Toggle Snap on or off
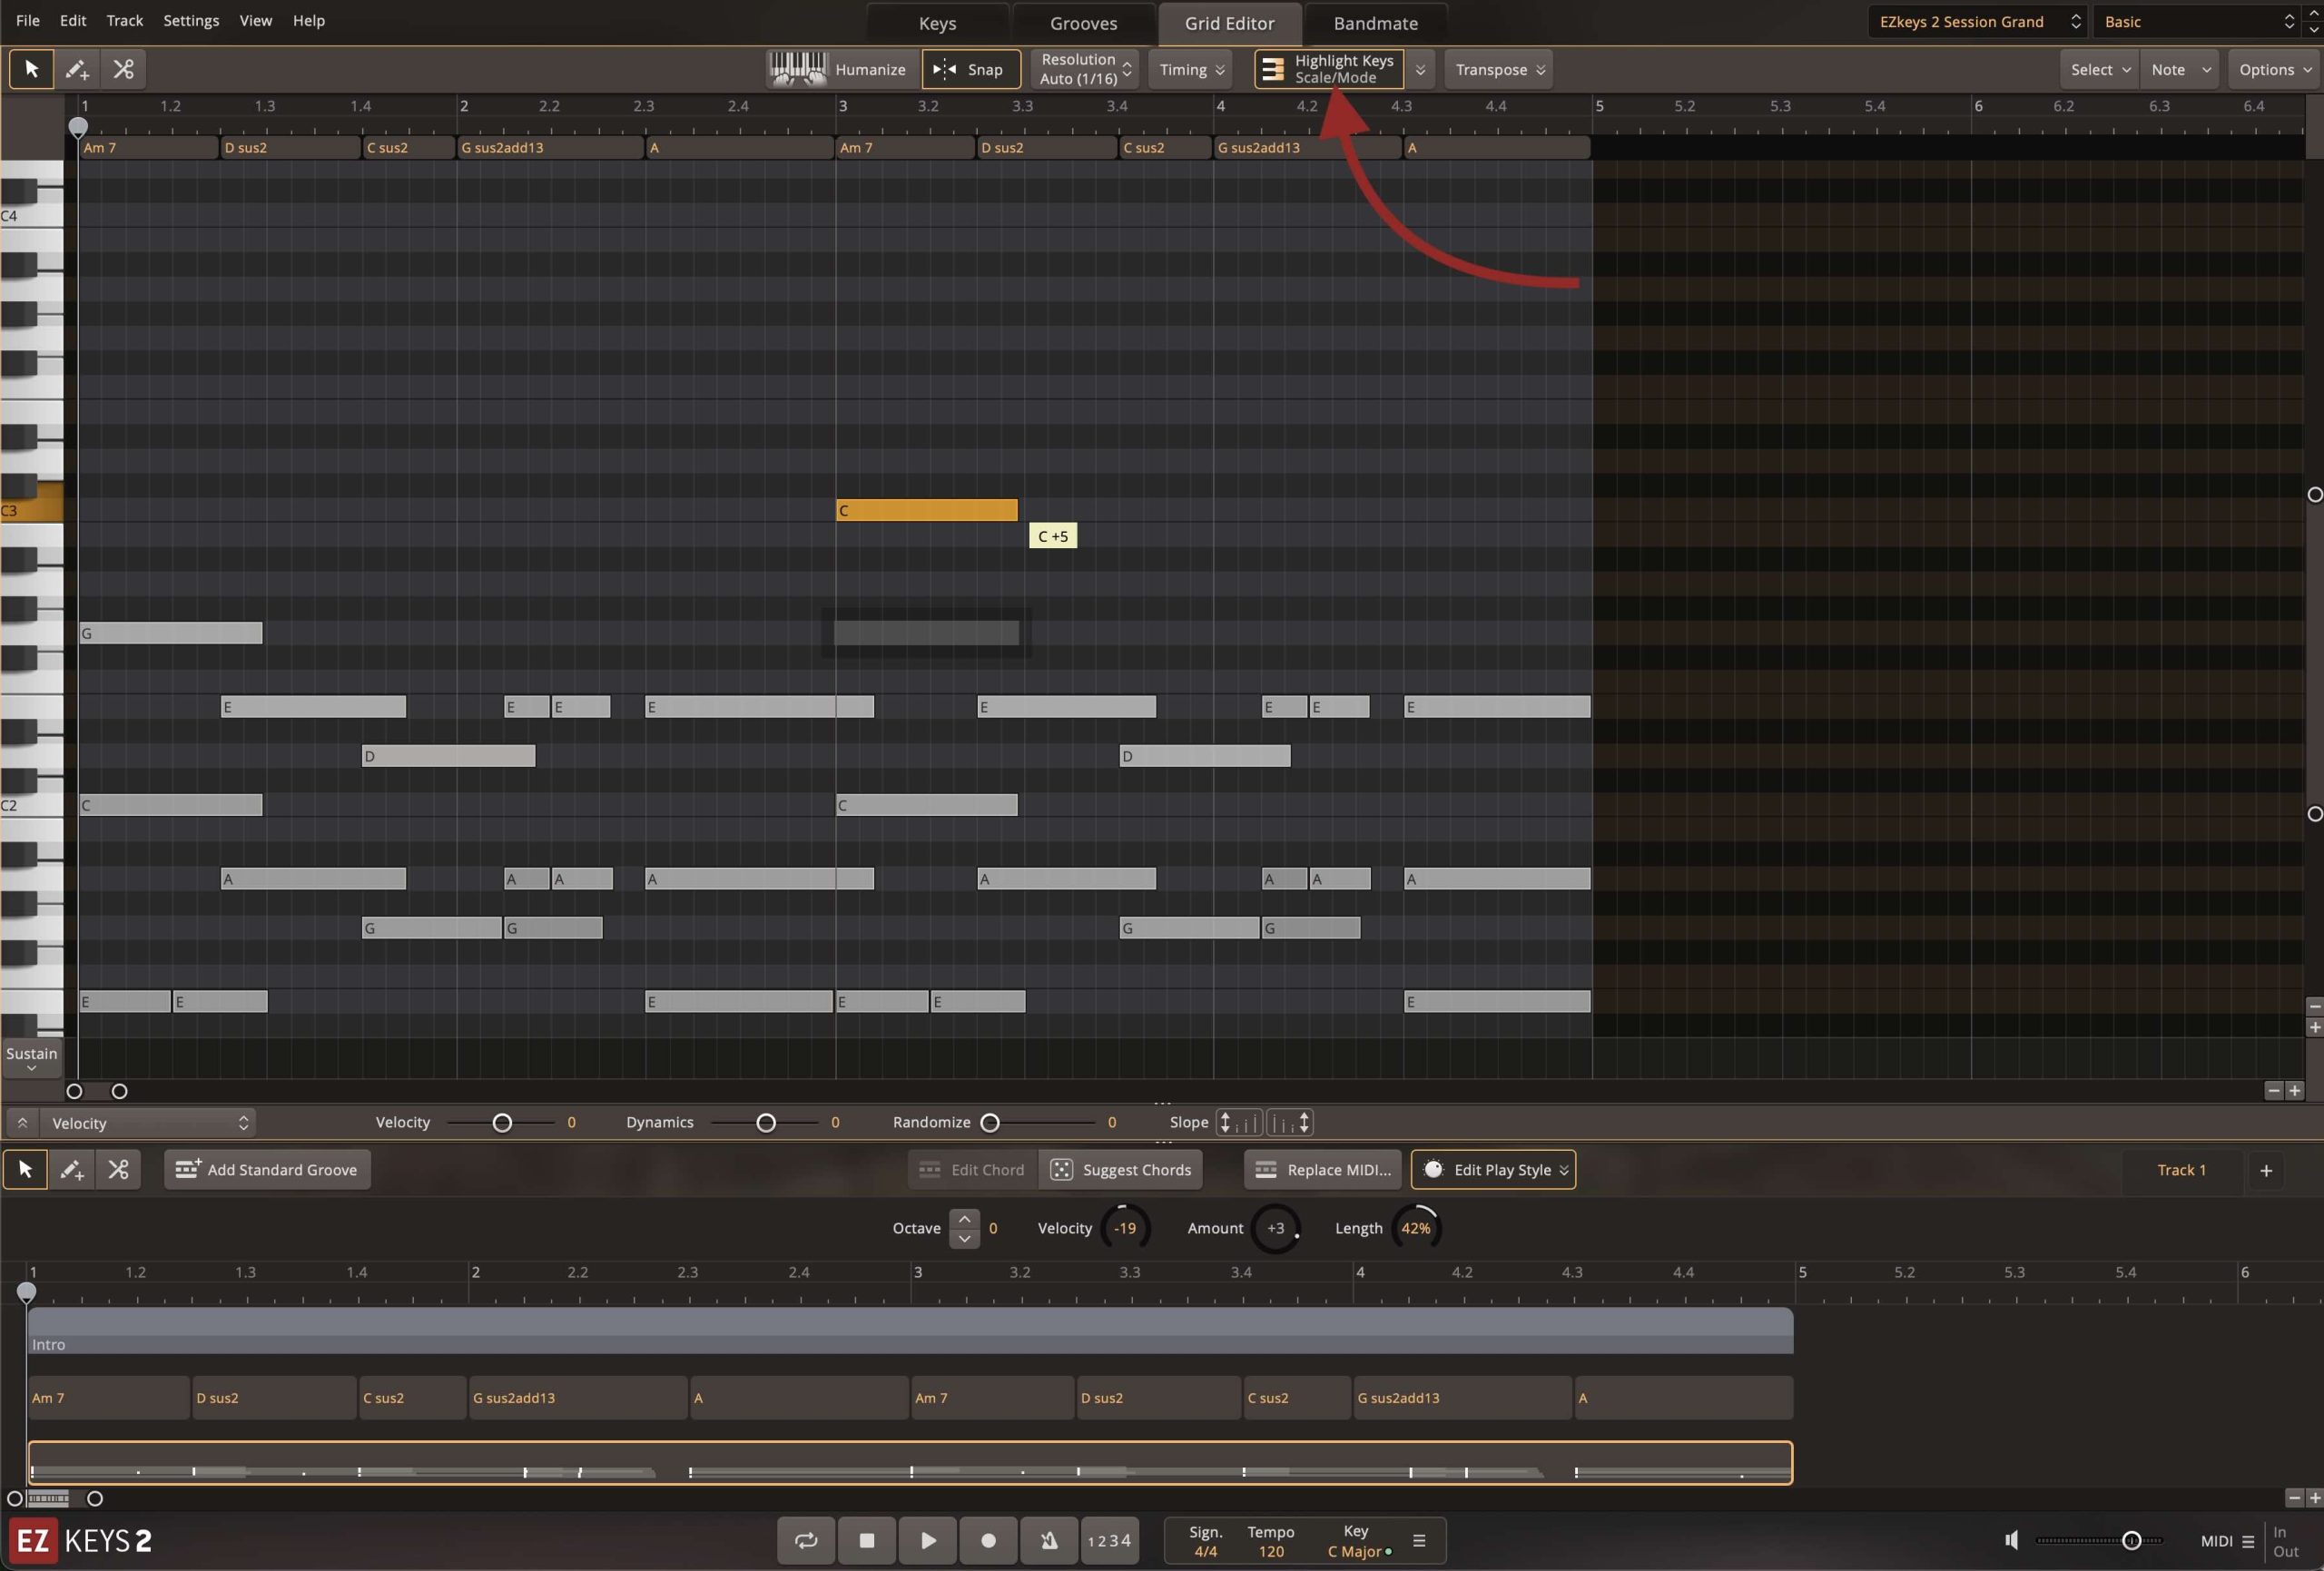Screen dimensions: 2324x1571 (x=970, y=69)
